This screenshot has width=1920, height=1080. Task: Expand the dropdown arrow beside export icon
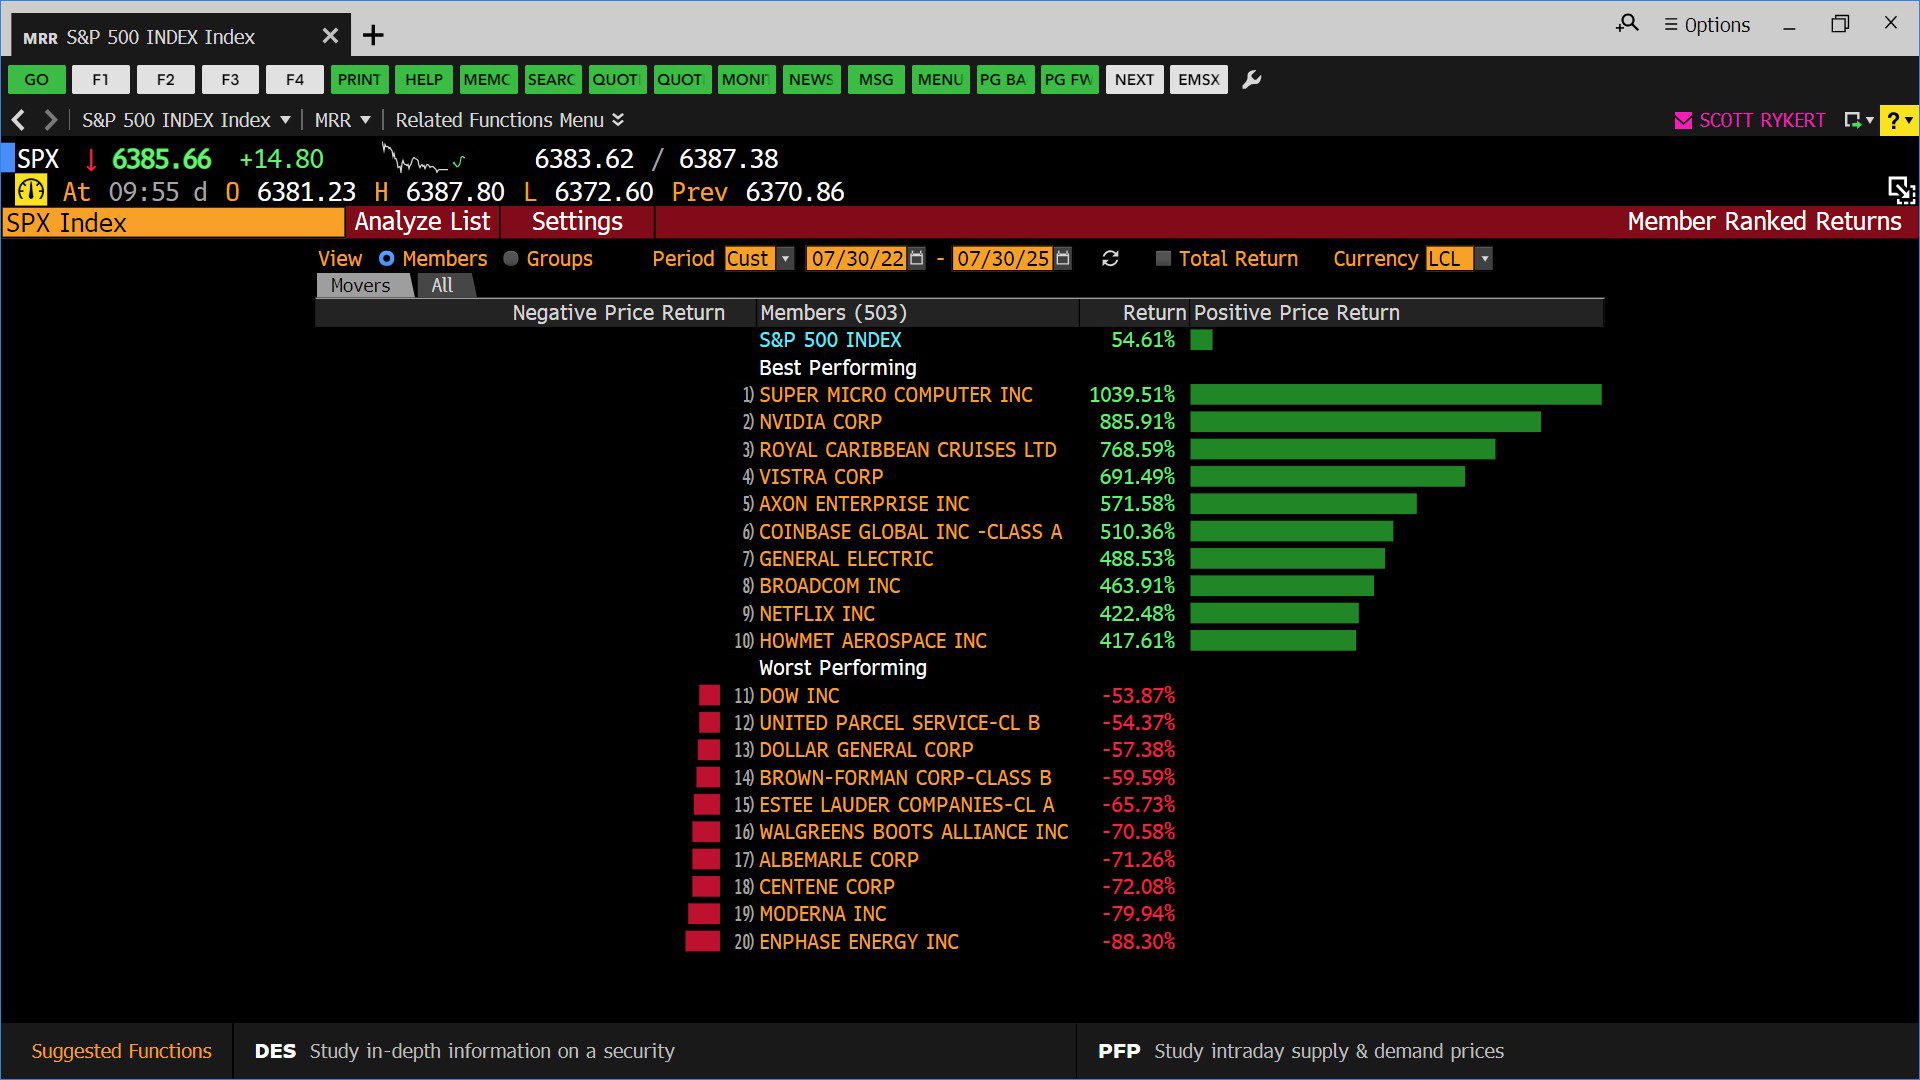(1870, 120)
